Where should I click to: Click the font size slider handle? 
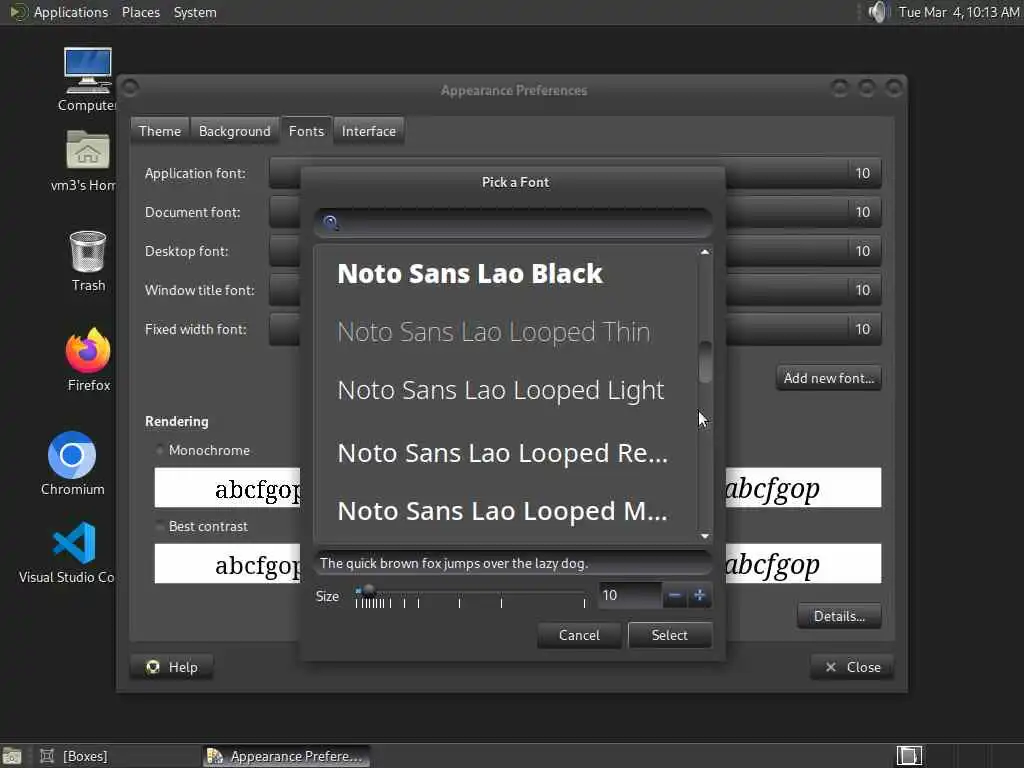point(368,590)
